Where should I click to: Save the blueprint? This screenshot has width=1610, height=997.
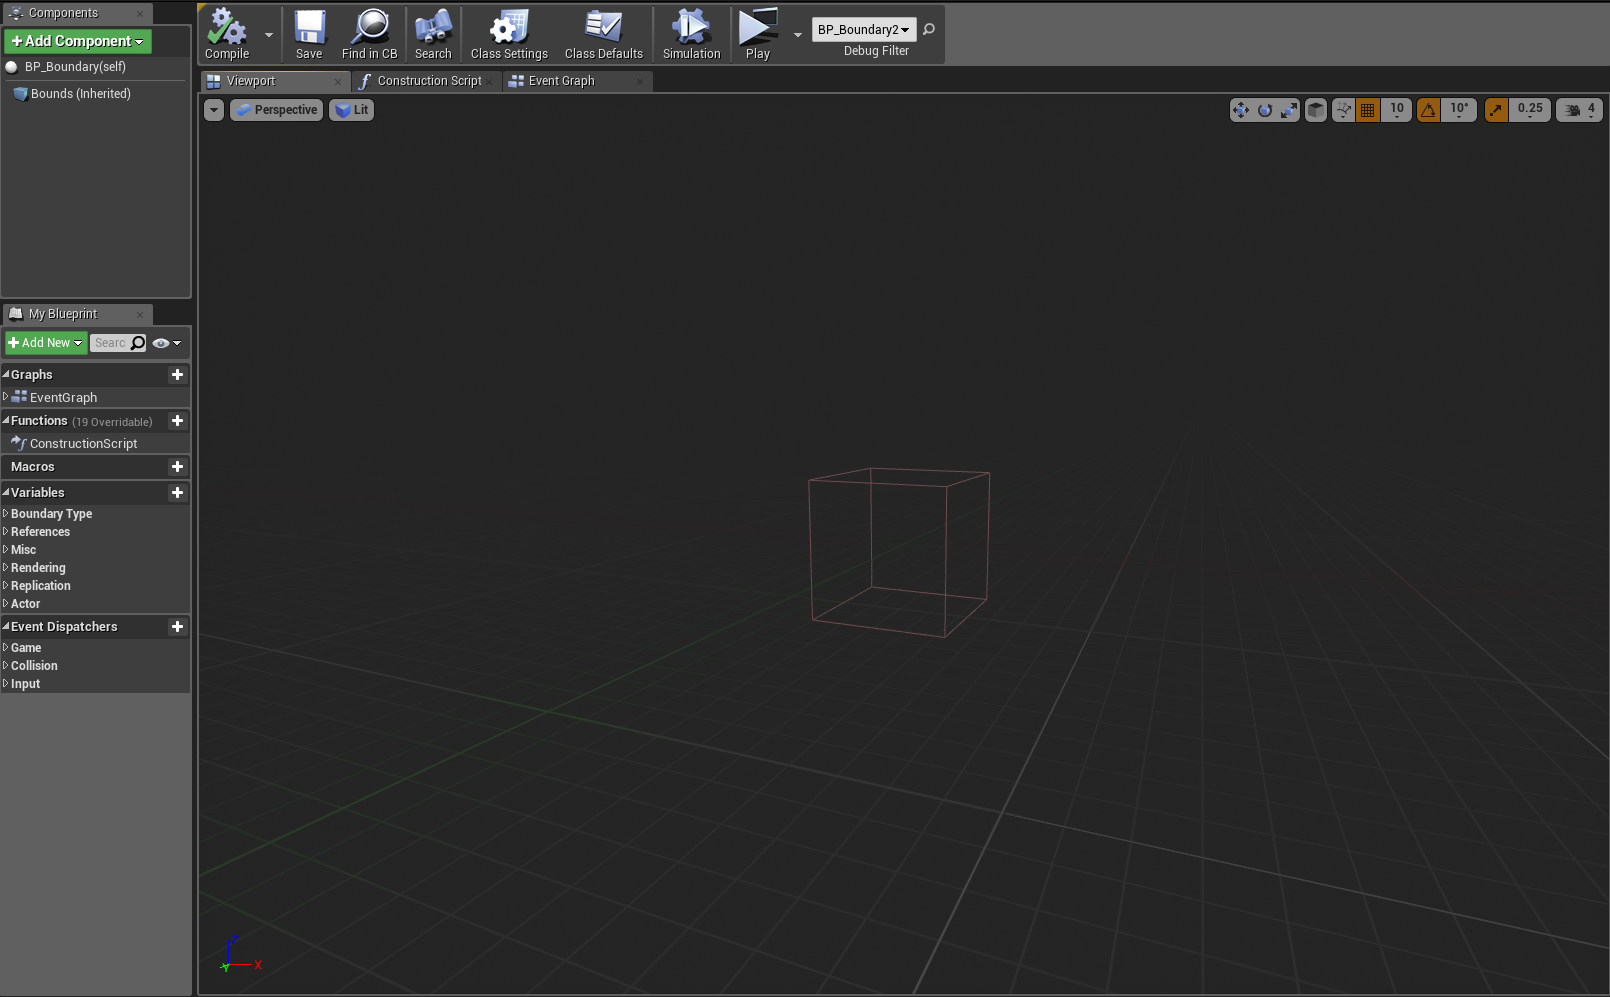[x=309, y=34]
